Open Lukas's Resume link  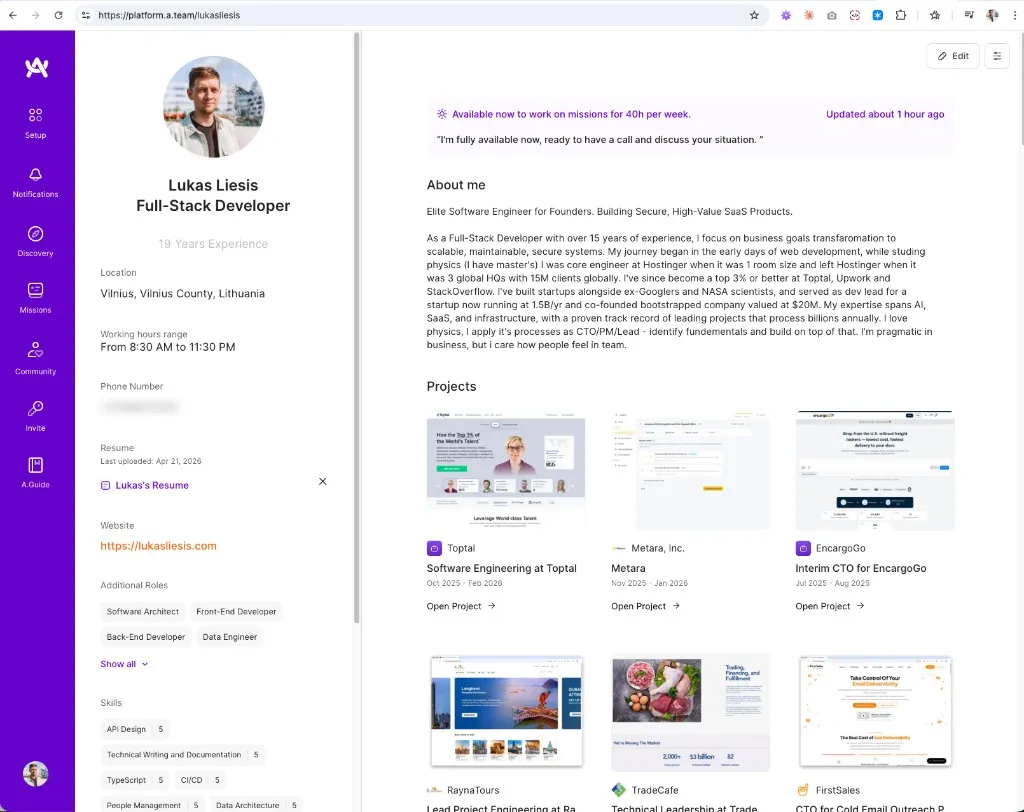pyautogui.click(x=144, y=485)
